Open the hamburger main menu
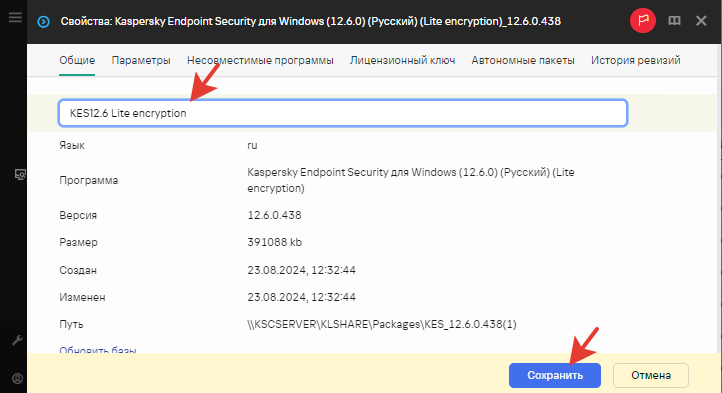 (15, 18)
